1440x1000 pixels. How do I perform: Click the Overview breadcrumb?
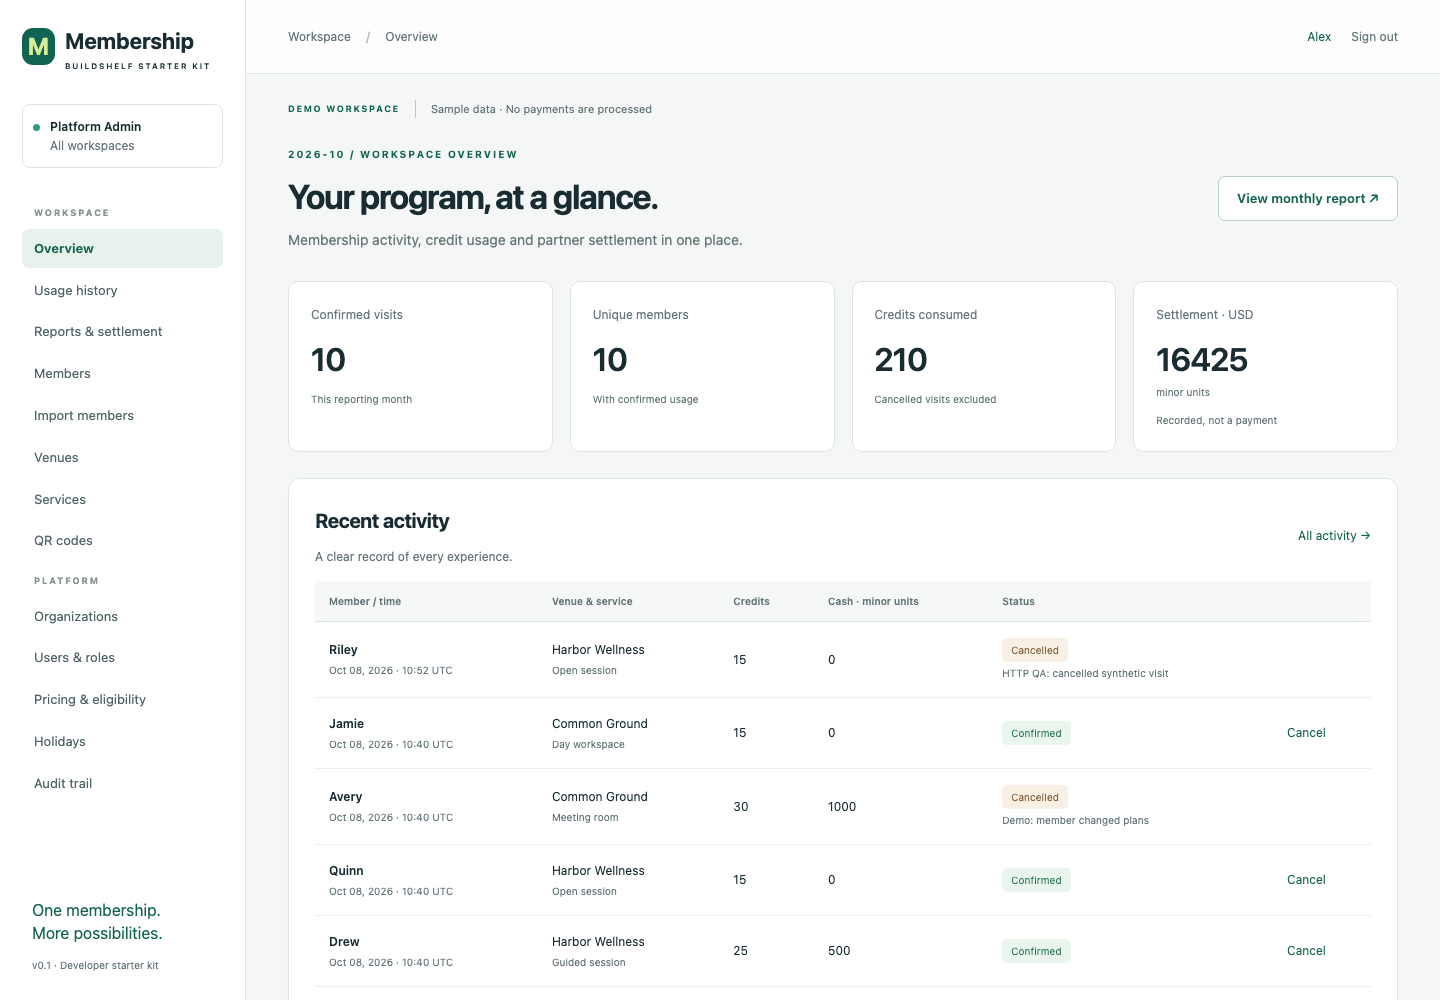pyautogui.click(x=411, y=37)
